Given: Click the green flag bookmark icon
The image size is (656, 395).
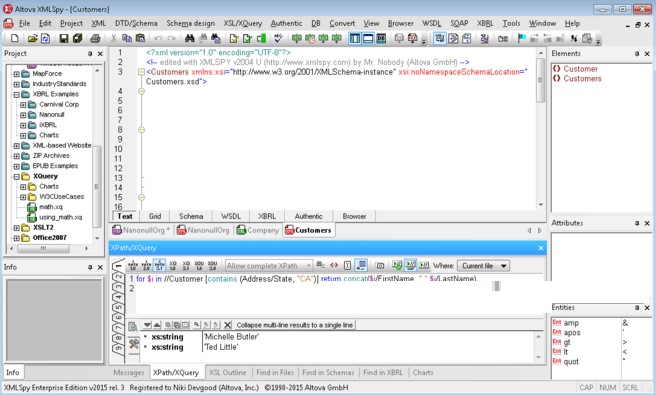Looking at the screenshot, I should (521, 38).
